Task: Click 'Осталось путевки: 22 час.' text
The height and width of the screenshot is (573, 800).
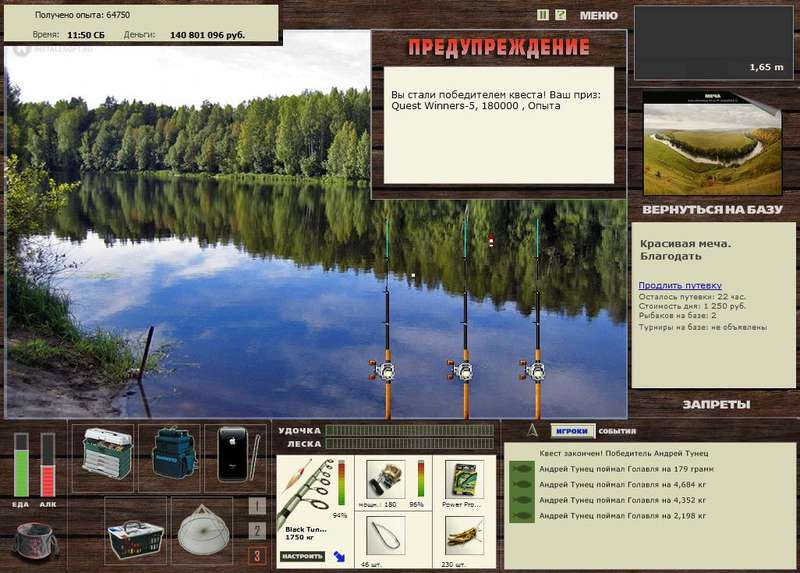Action: pos(692,296)
